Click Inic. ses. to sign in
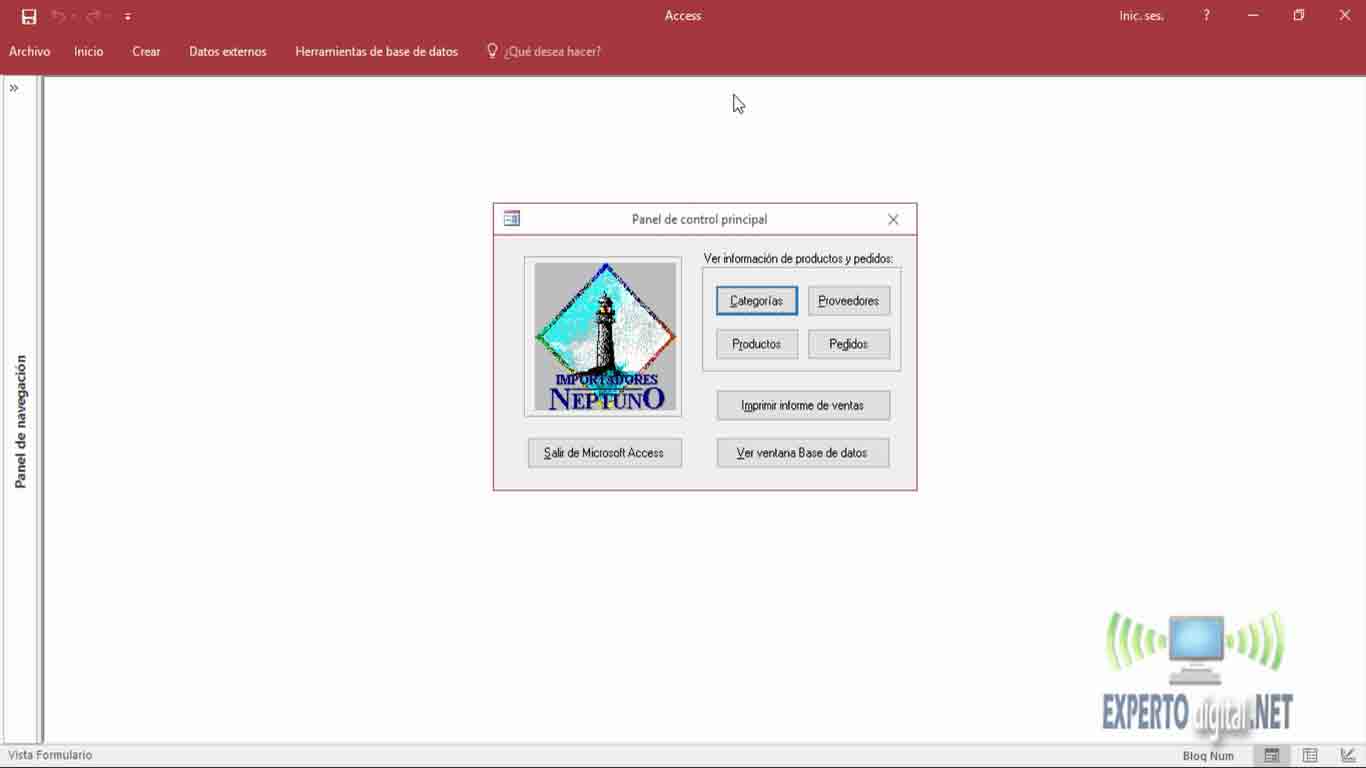The height and width of the screenshot is (768, 1366). click(1141, 16)
